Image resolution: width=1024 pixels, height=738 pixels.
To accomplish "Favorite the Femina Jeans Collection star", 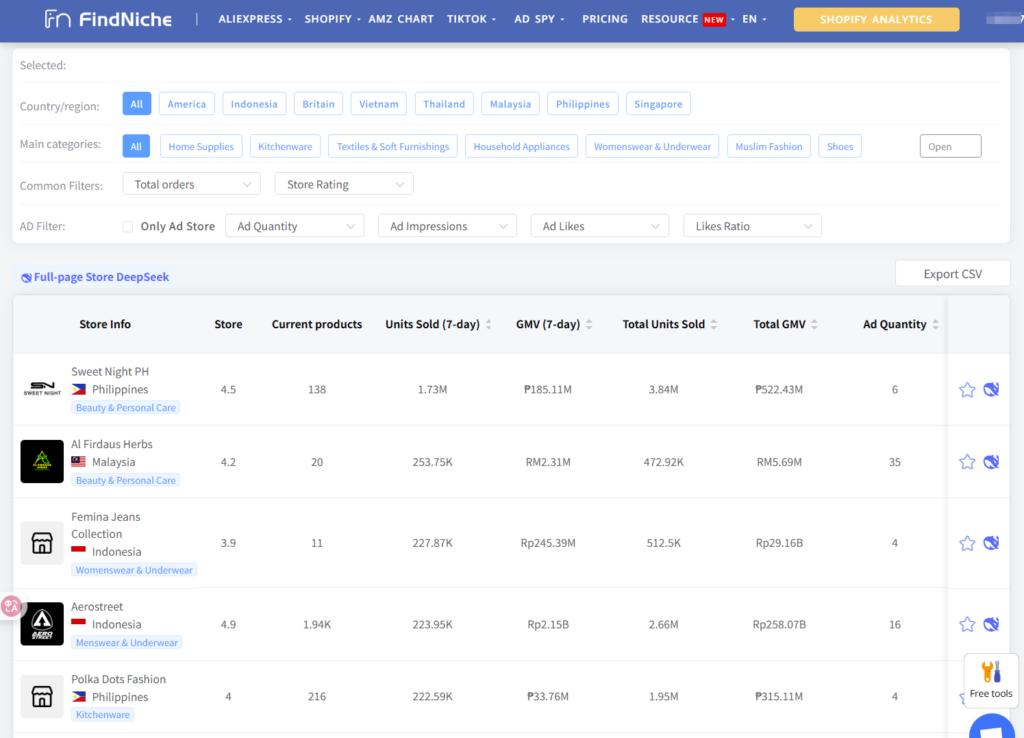I will tap(967, 543).
